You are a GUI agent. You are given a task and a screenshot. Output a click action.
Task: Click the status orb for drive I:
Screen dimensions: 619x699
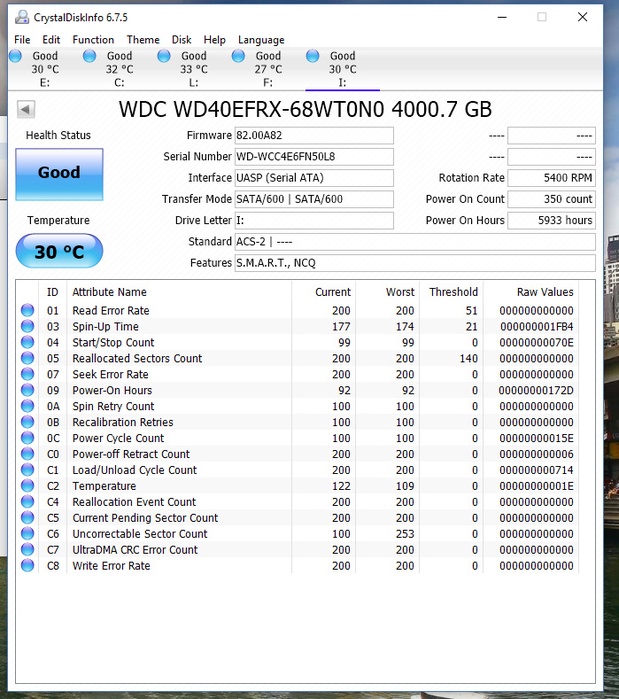[x=313, y=56]
